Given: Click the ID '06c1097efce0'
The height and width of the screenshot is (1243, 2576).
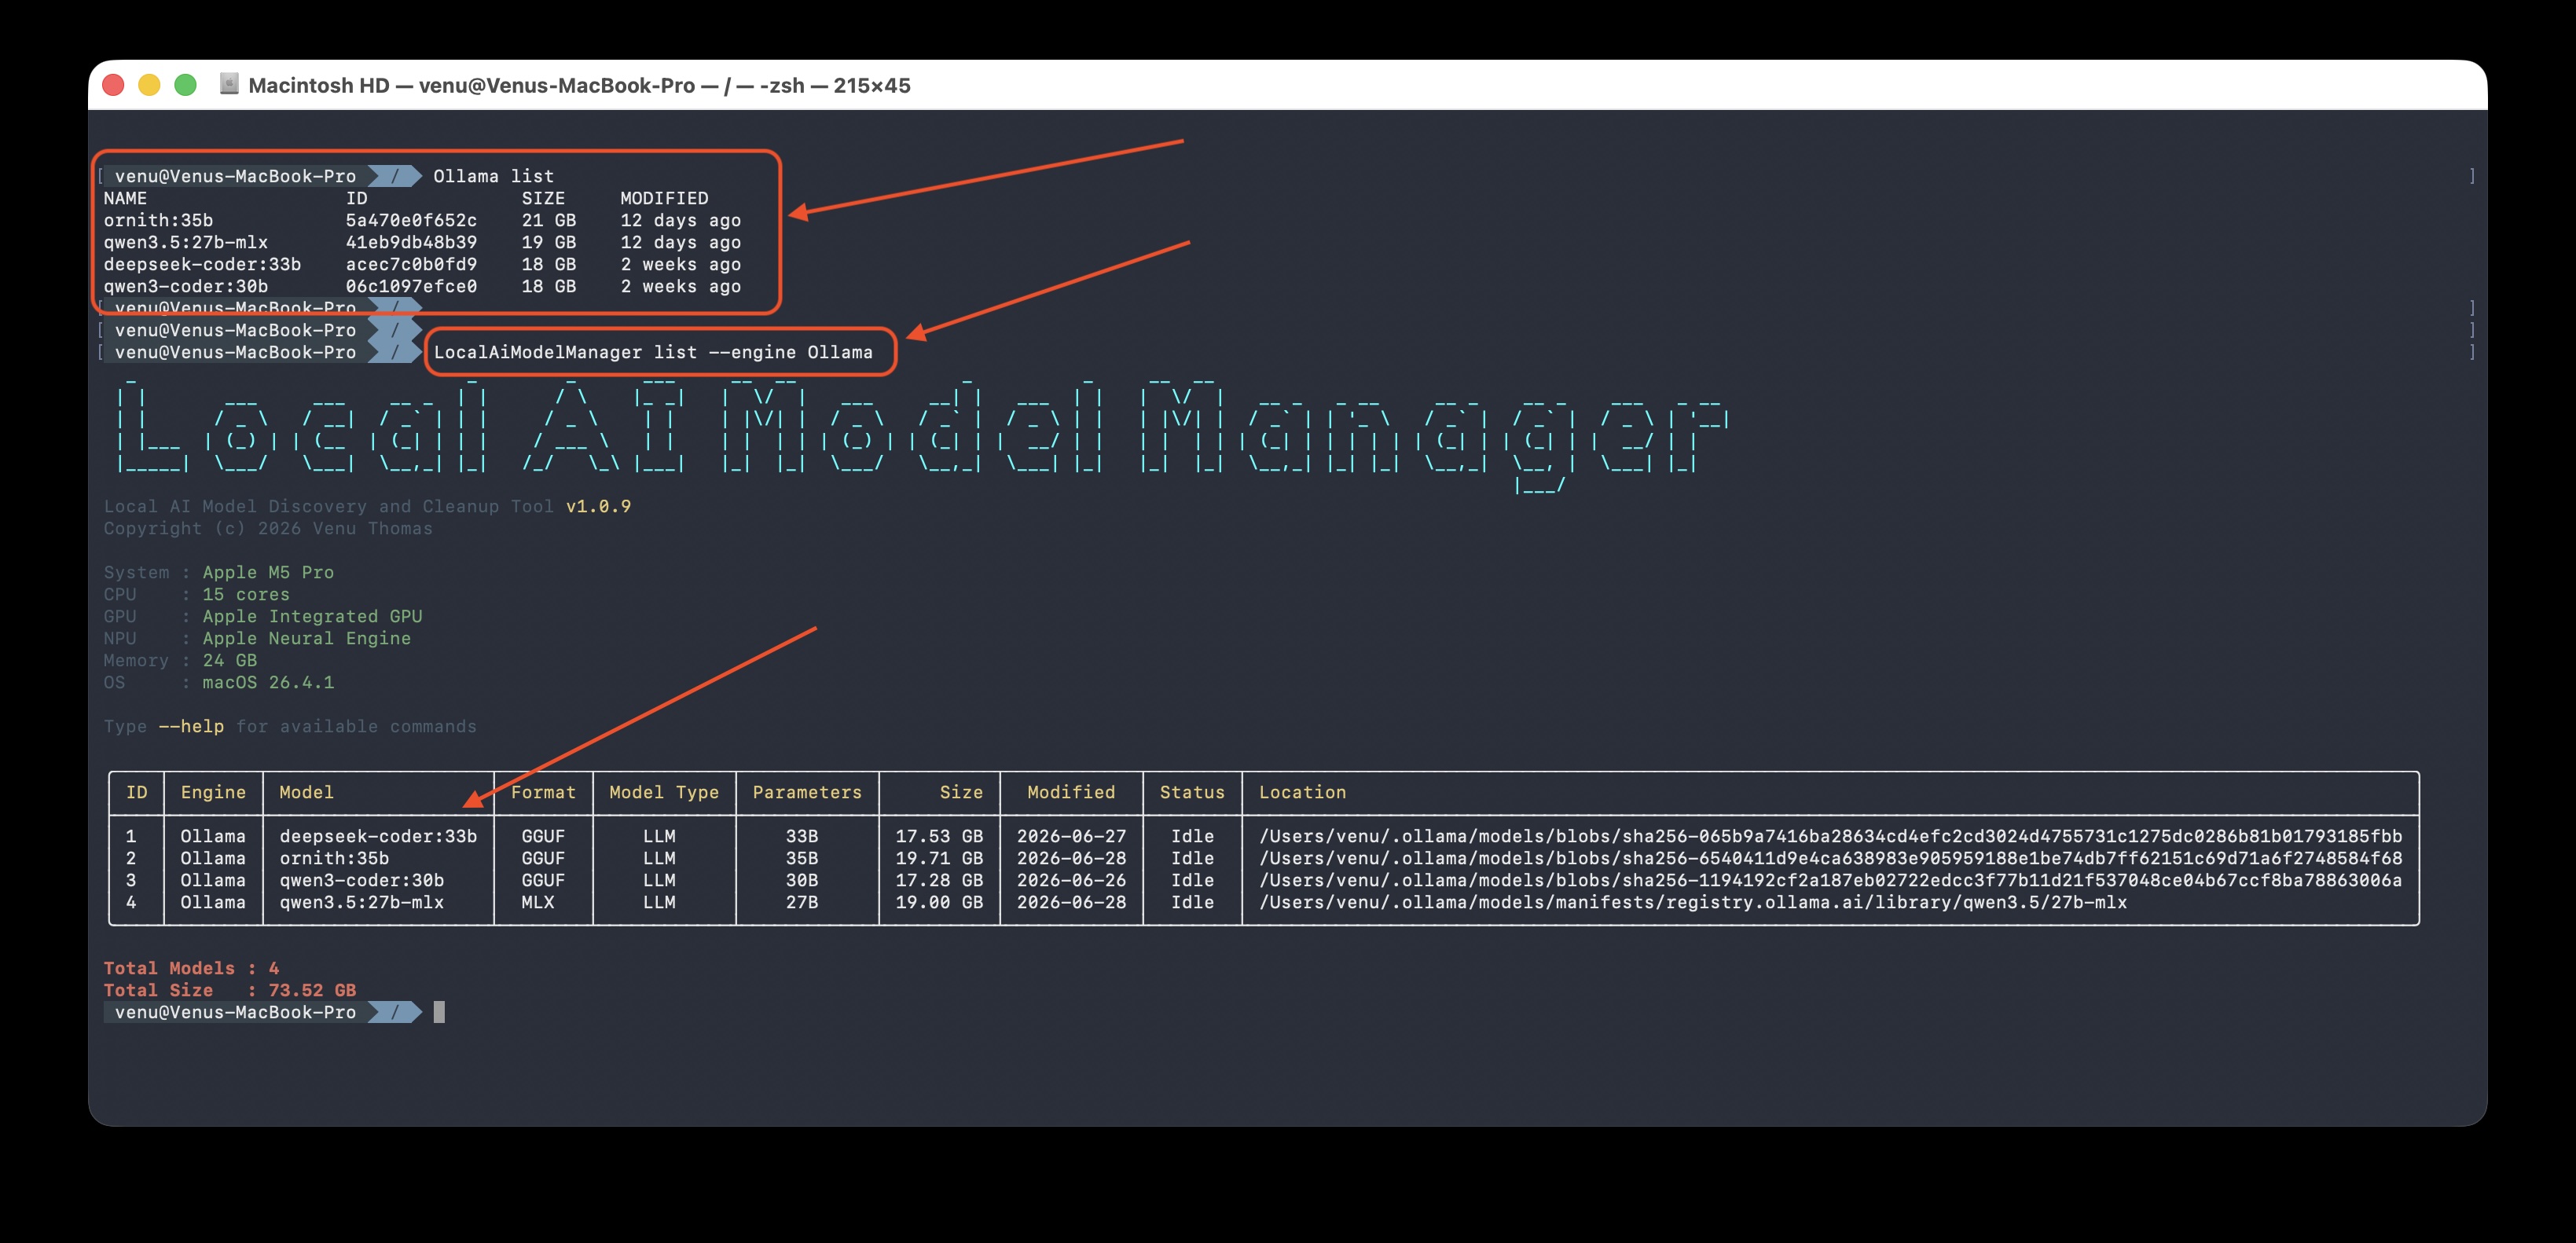Looking at the screenshot, I should [x=411, y=286].
